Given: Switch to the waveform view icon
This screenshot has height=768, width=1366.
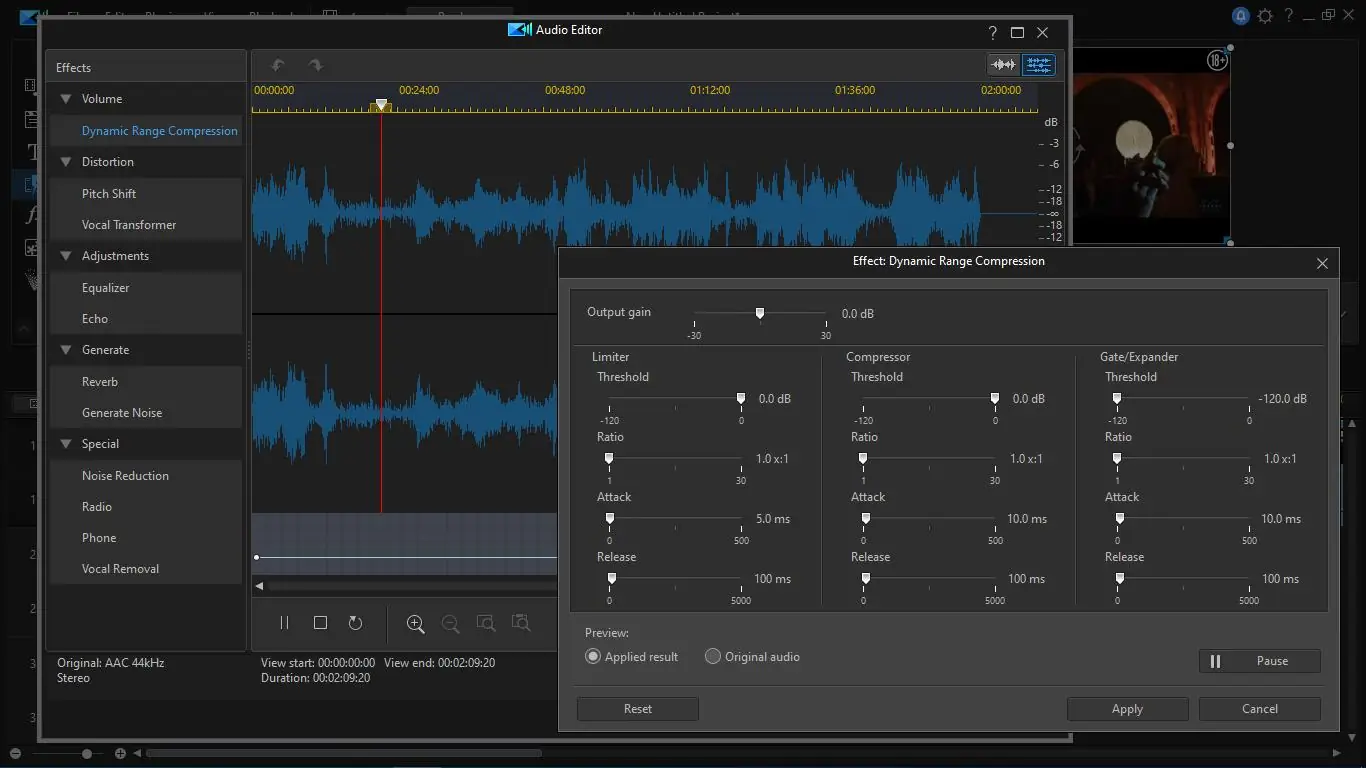Looking at the screenshot, I should [1002, 65].
